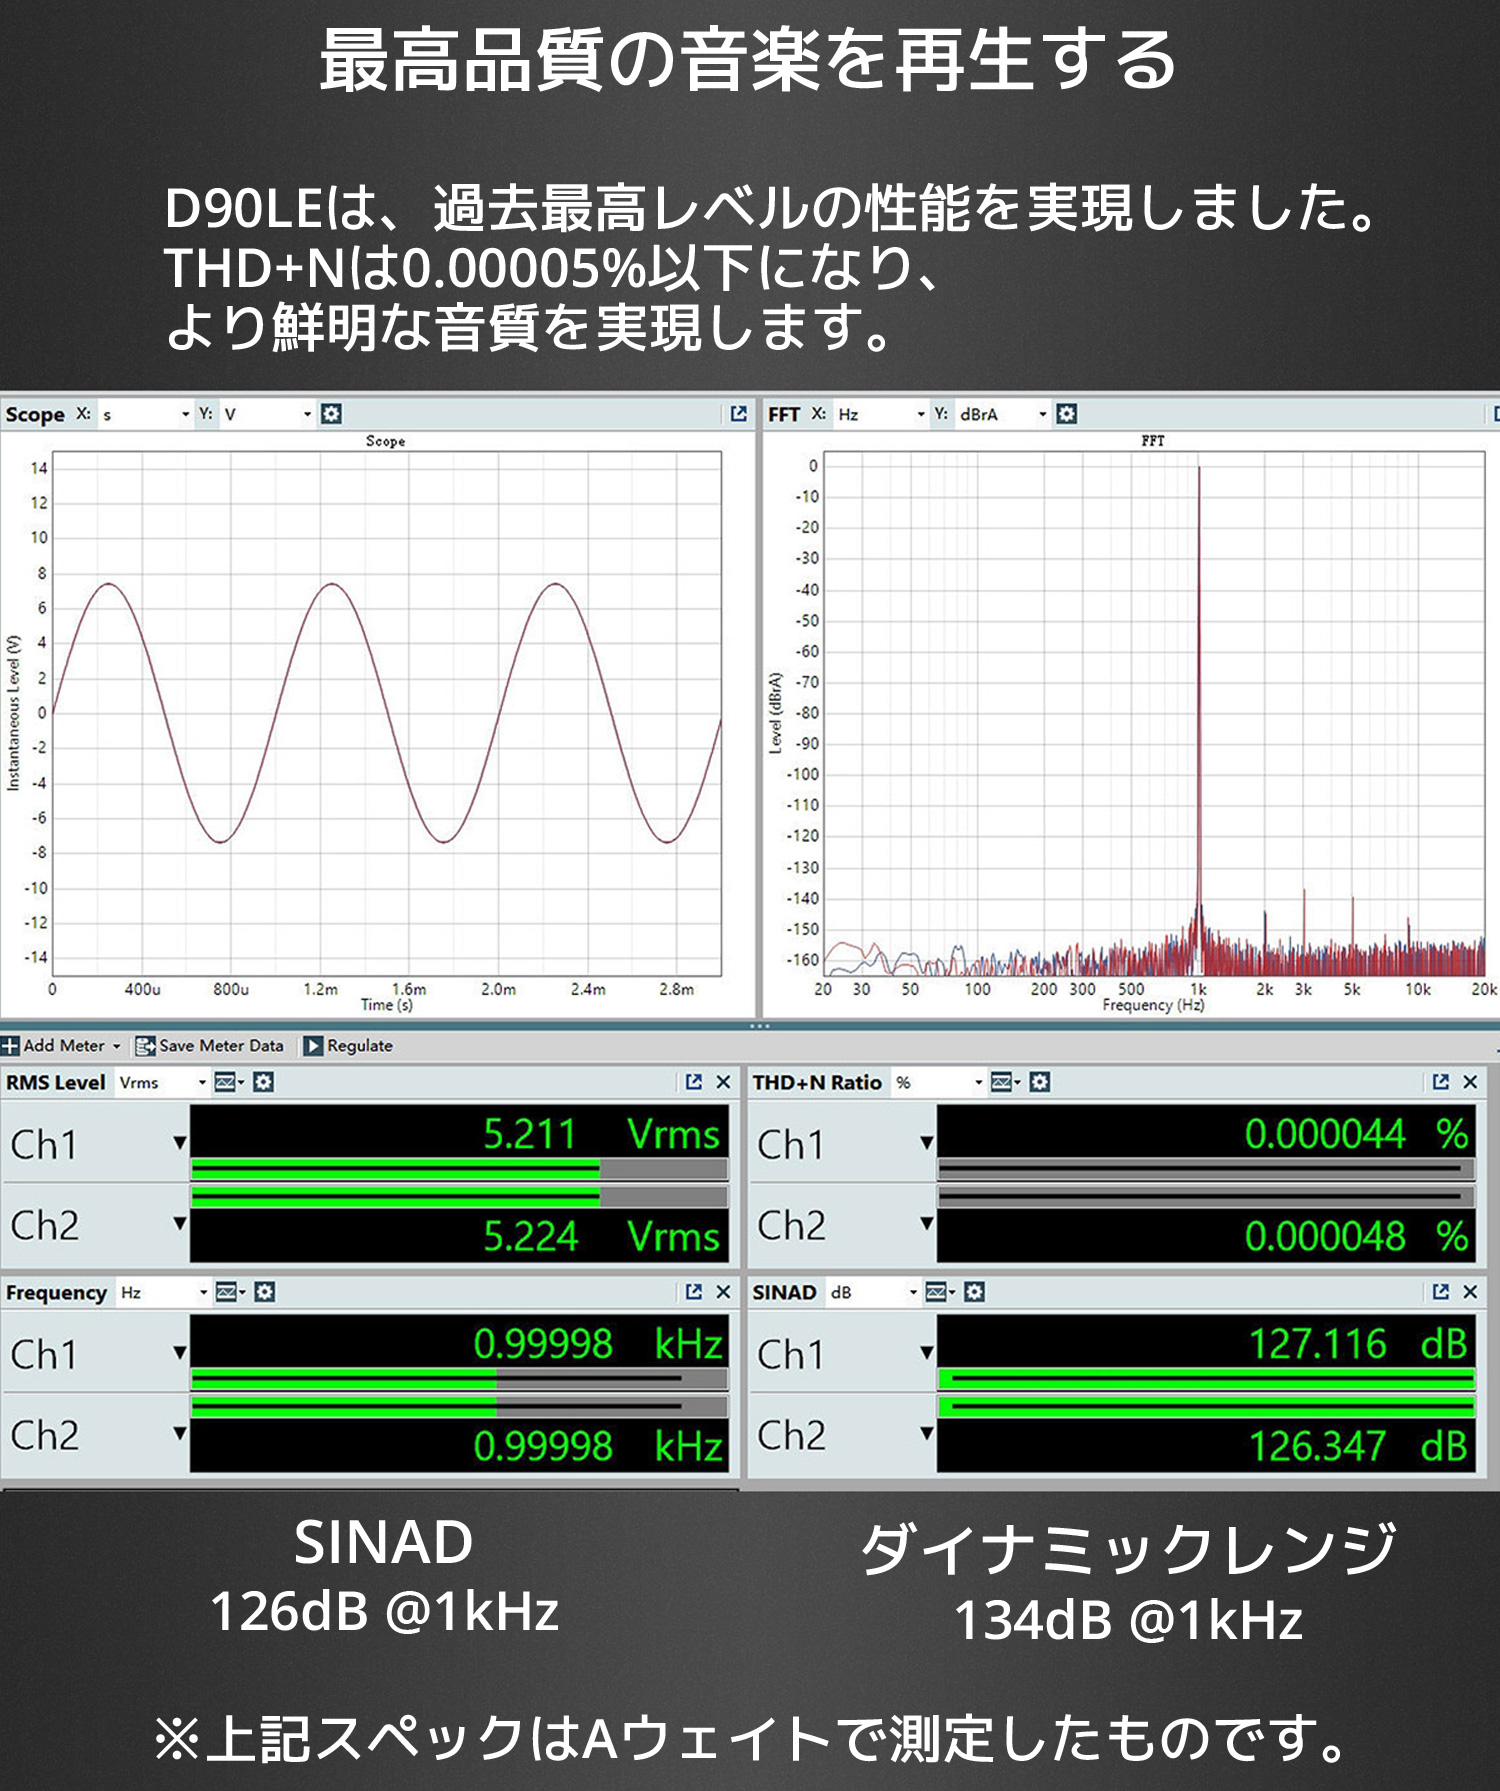Click the 5.211 Vrms reading

pos(601,1134)
